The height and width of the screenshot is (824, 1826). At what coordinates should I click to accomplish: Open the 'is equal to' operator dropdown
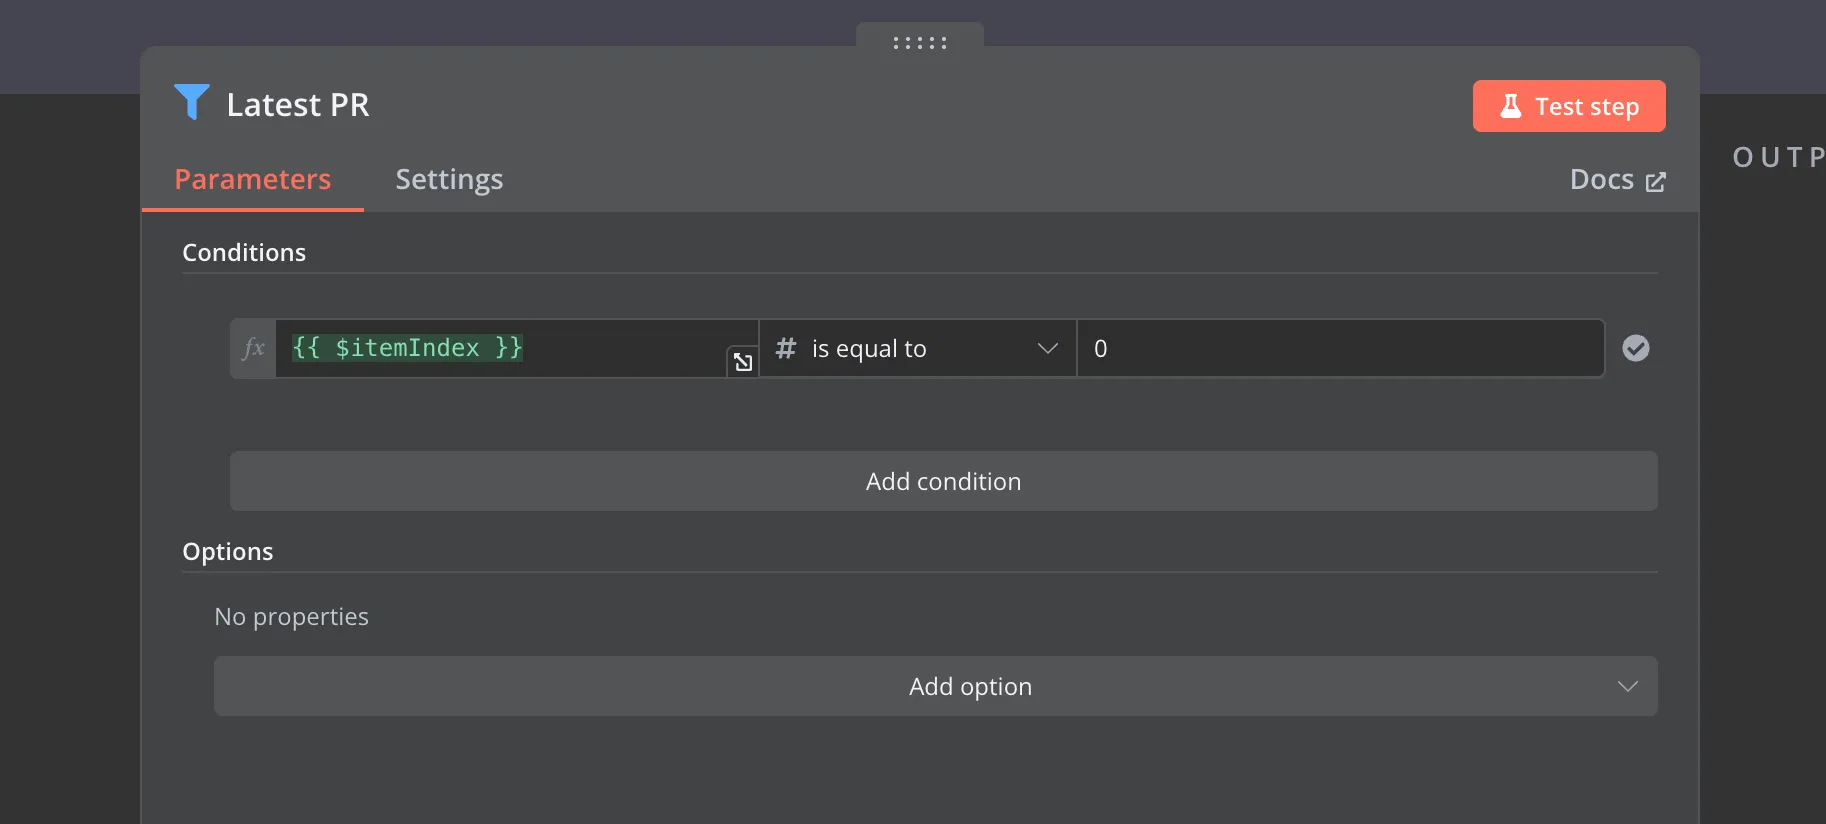click(918, 348)
